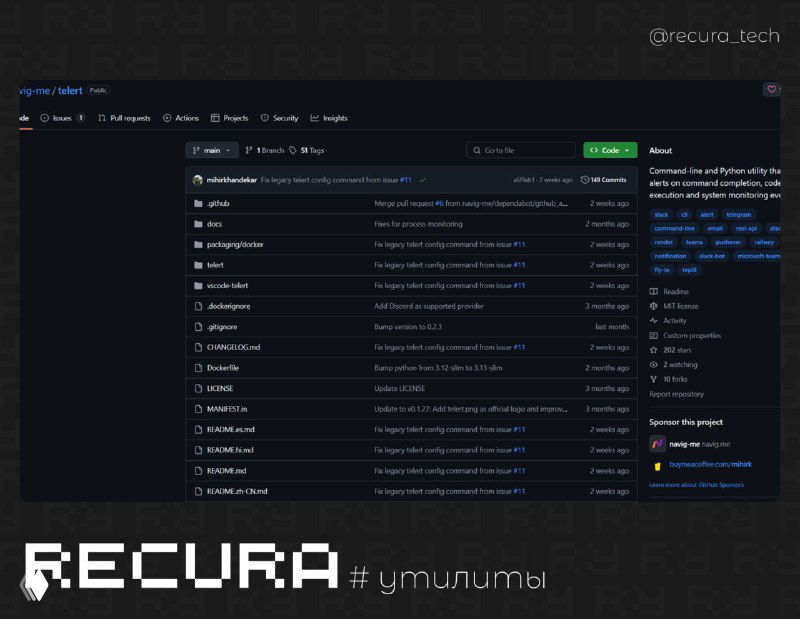The width and height of the screenshot is (800, 619).
Task: Click the Readme book icon in About sidebar
Action: [654, 290]
